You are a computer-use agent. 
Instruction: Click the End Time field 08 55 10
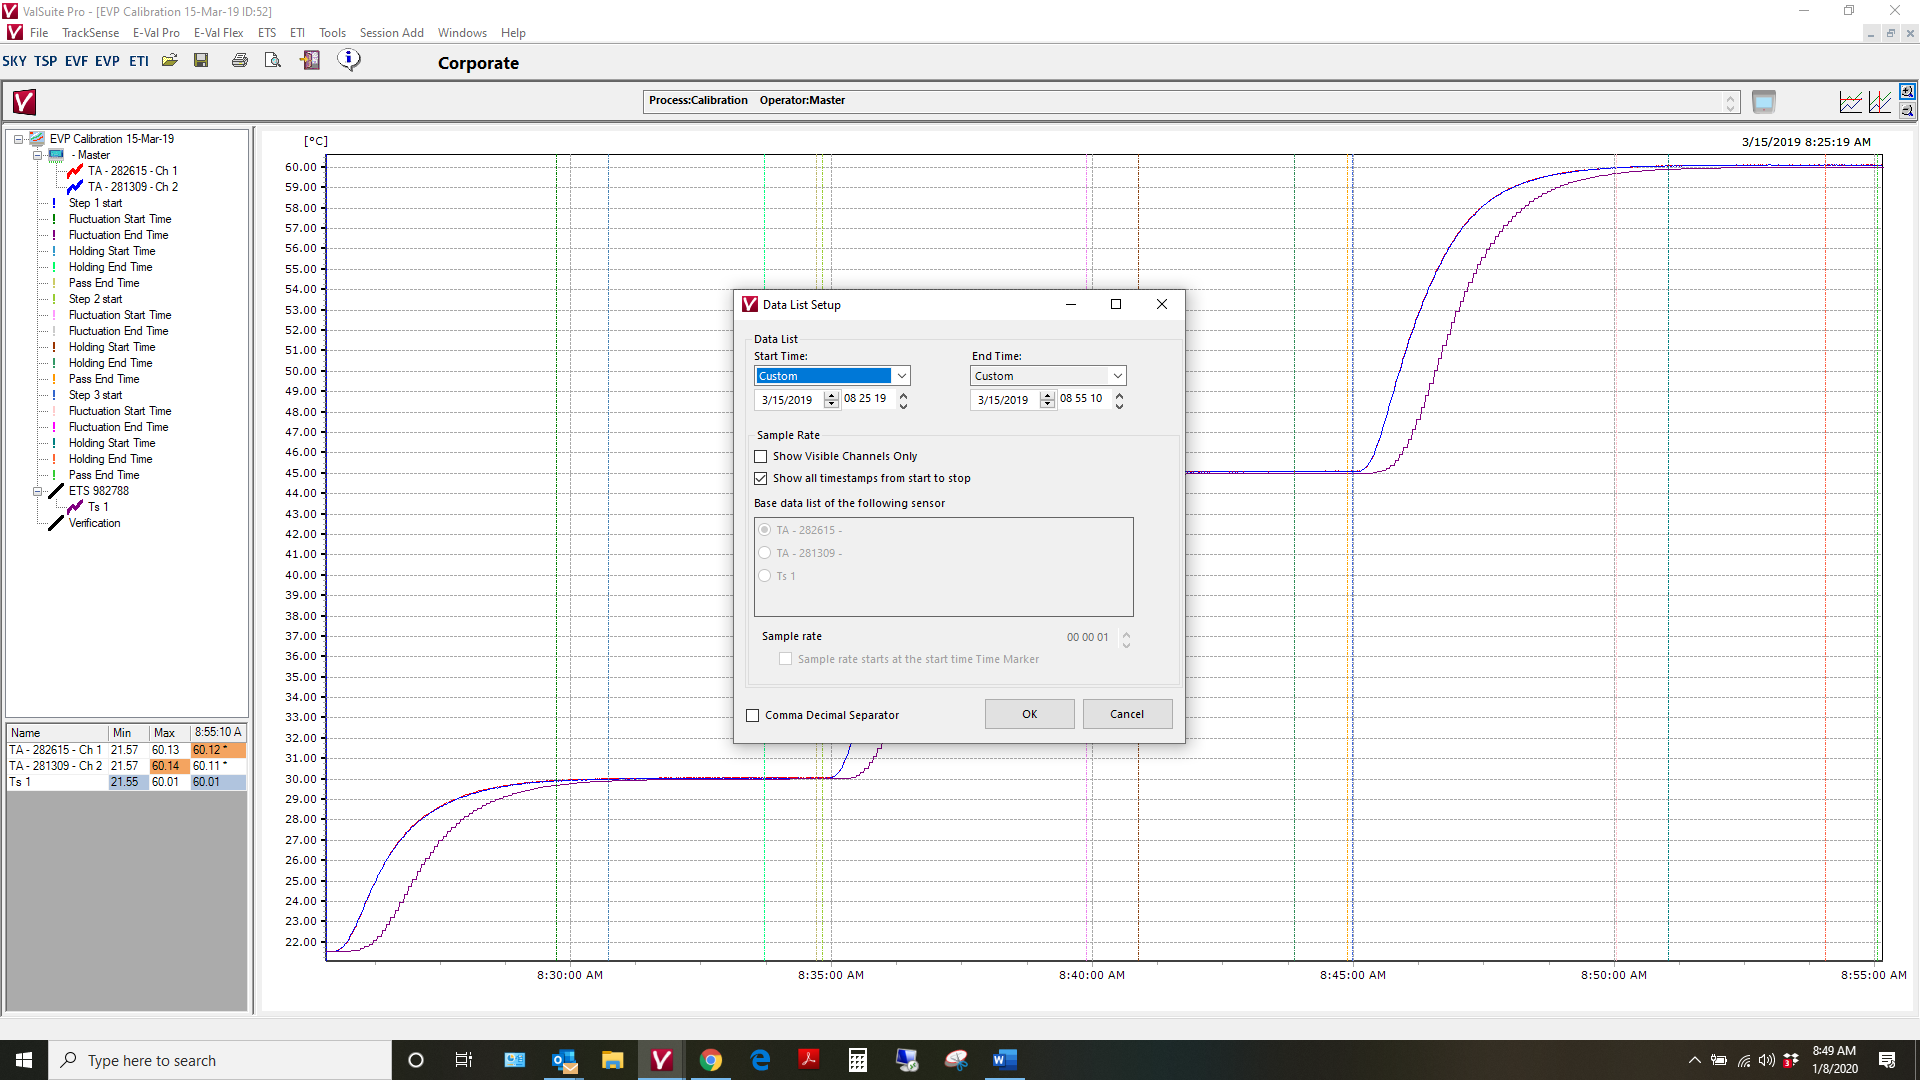tap(1082, 399)
